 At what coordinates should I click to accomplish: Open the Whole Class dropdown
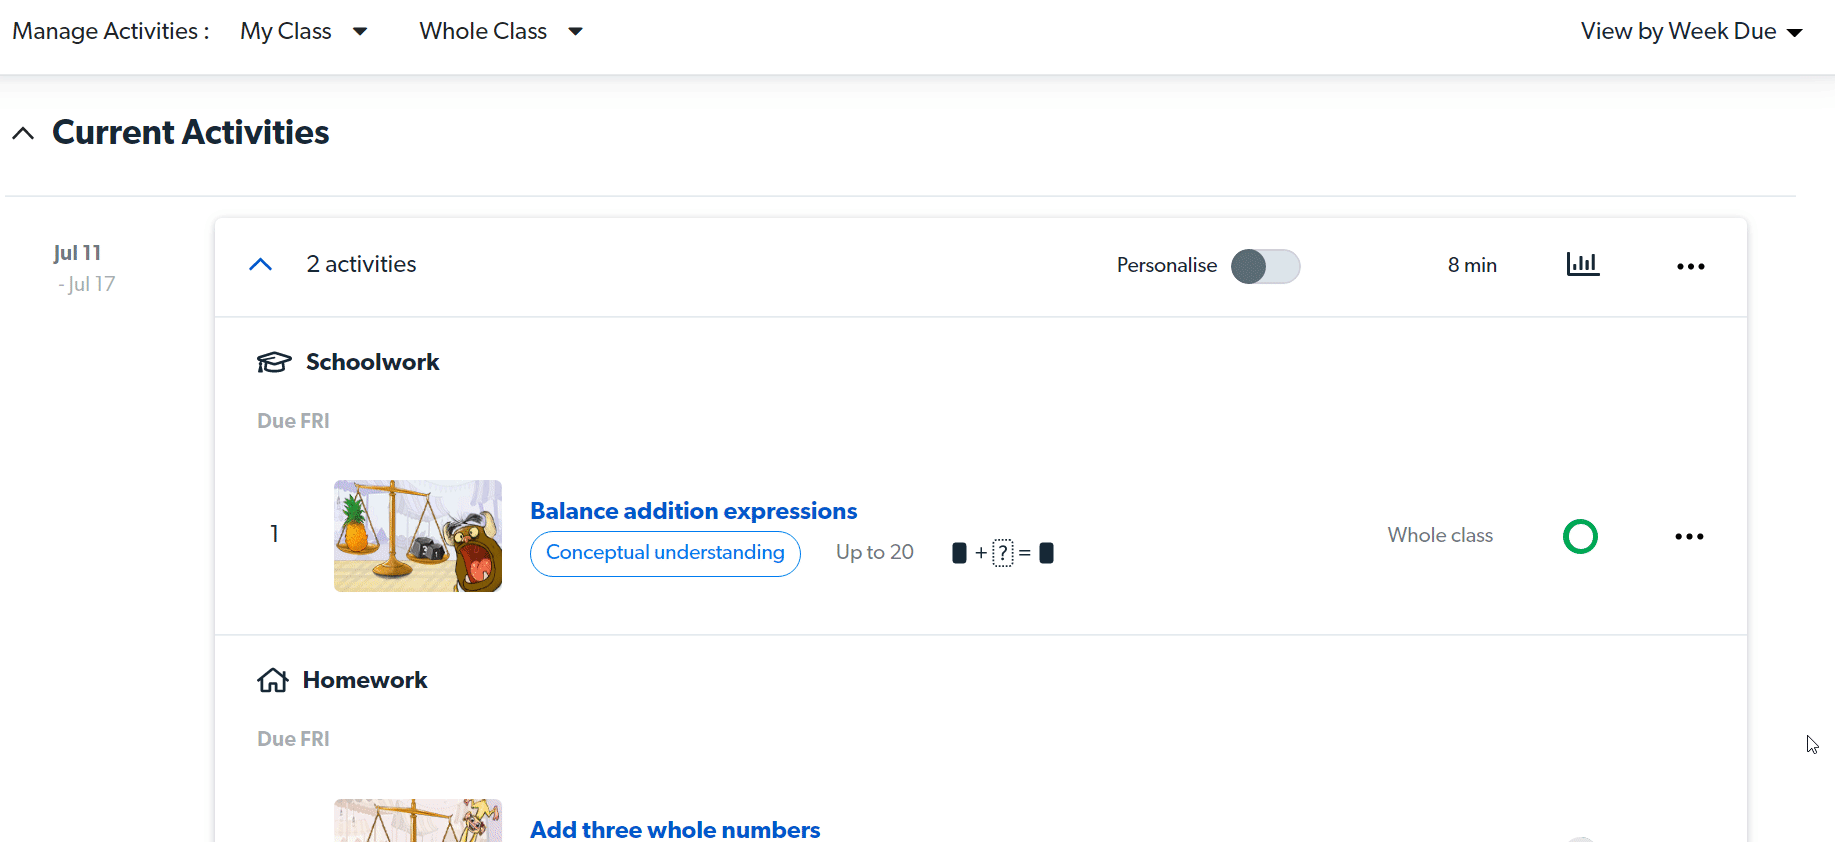tap(500, 32)
